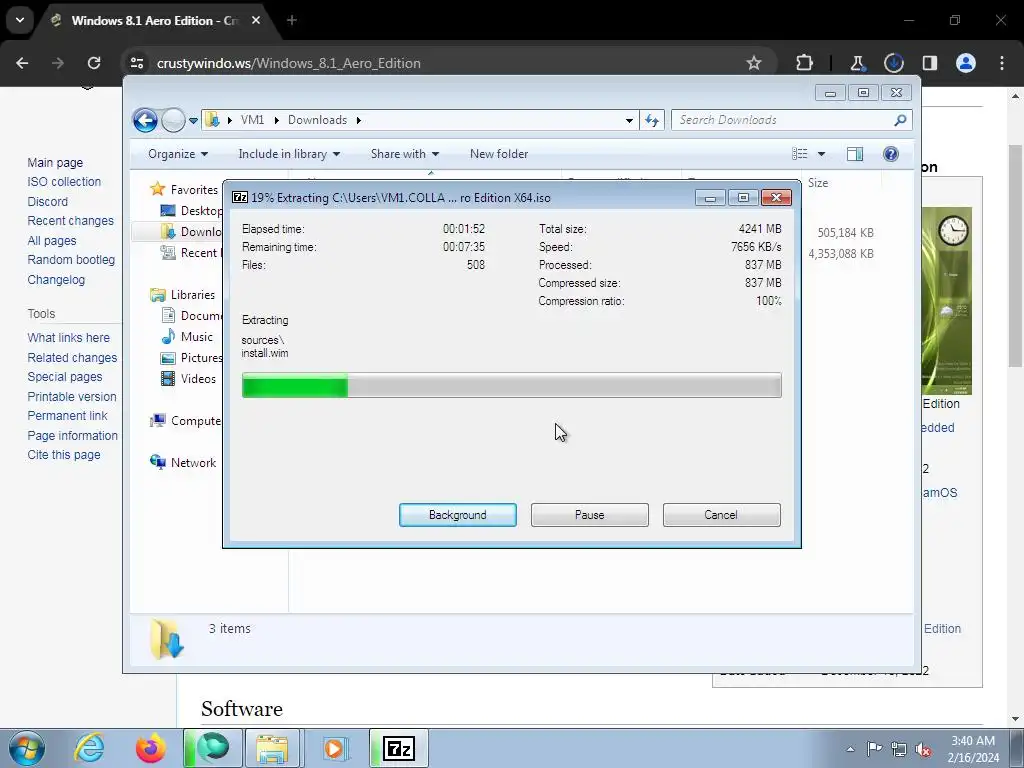
Task: Click the Size column header
Action: 818,184
